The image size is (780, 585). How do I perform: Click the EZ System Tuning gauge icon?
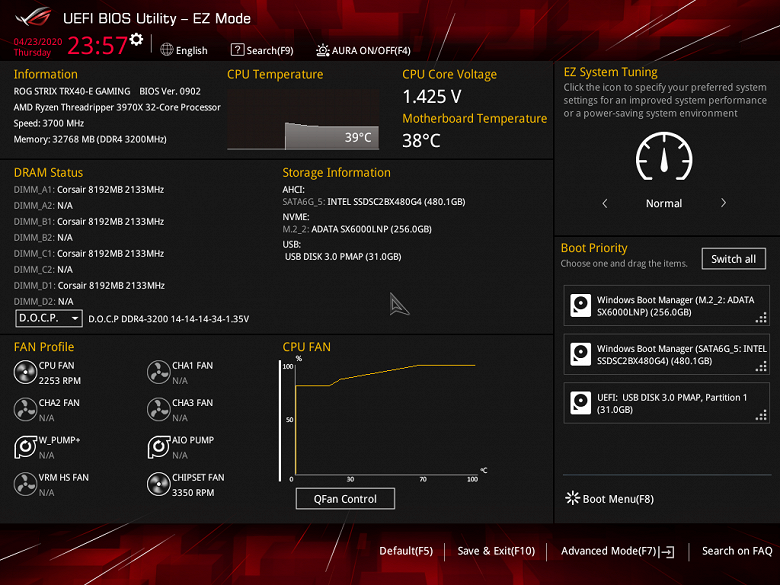pos(664,156)
